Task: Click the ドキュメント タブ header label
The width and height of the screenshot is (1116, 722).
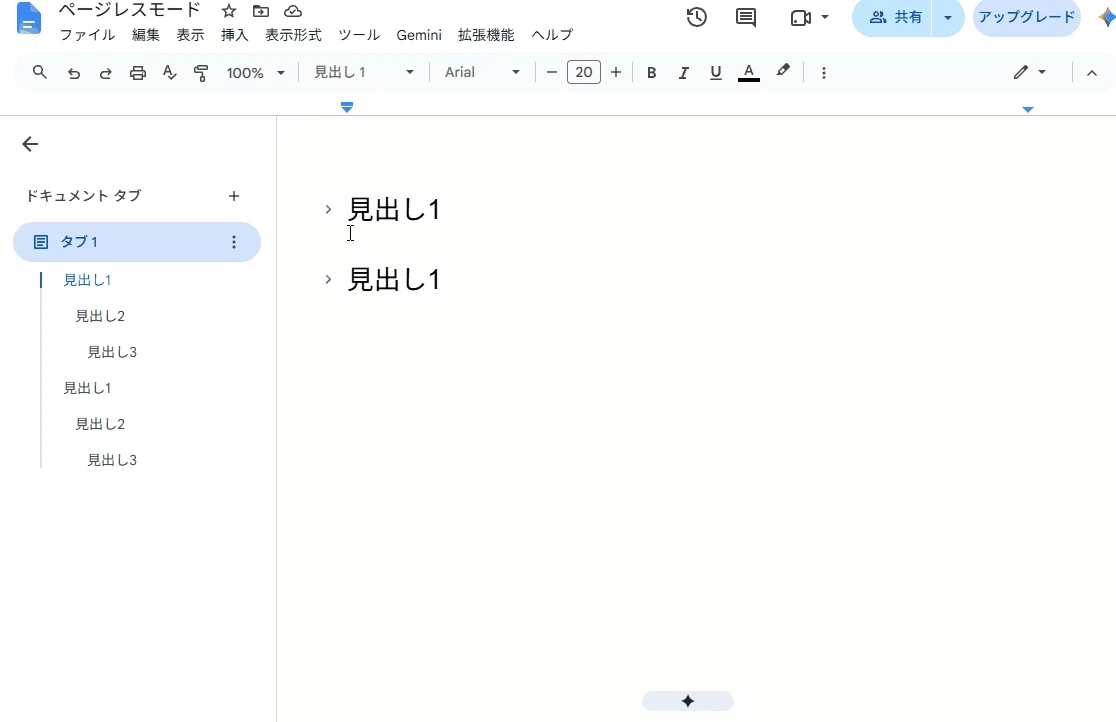Action: click(83, 196)
